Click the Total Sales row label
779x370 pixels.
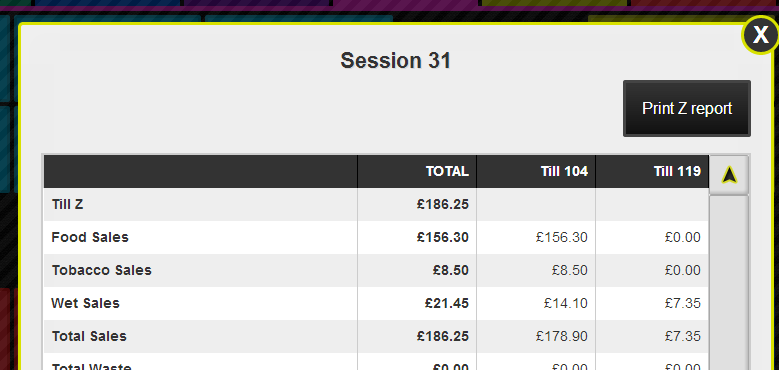pyautogui.click(x=89, y=336)
